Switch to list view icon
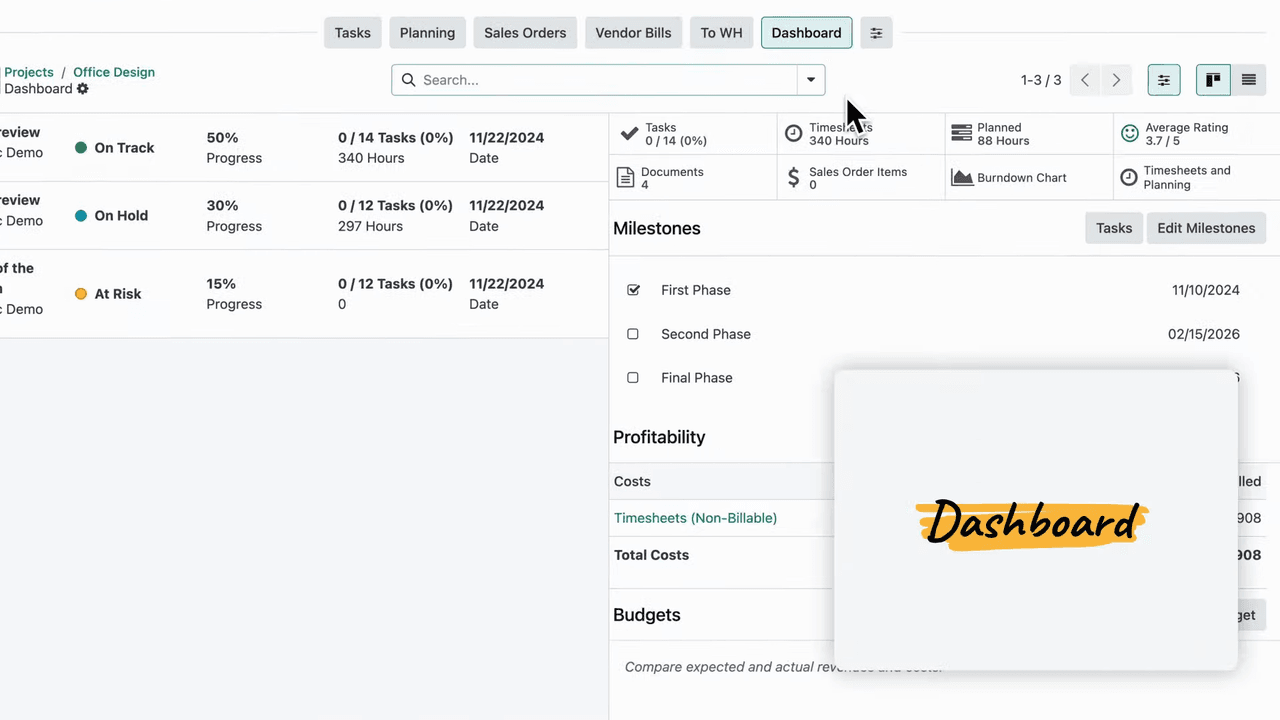 click(1248, 80)
